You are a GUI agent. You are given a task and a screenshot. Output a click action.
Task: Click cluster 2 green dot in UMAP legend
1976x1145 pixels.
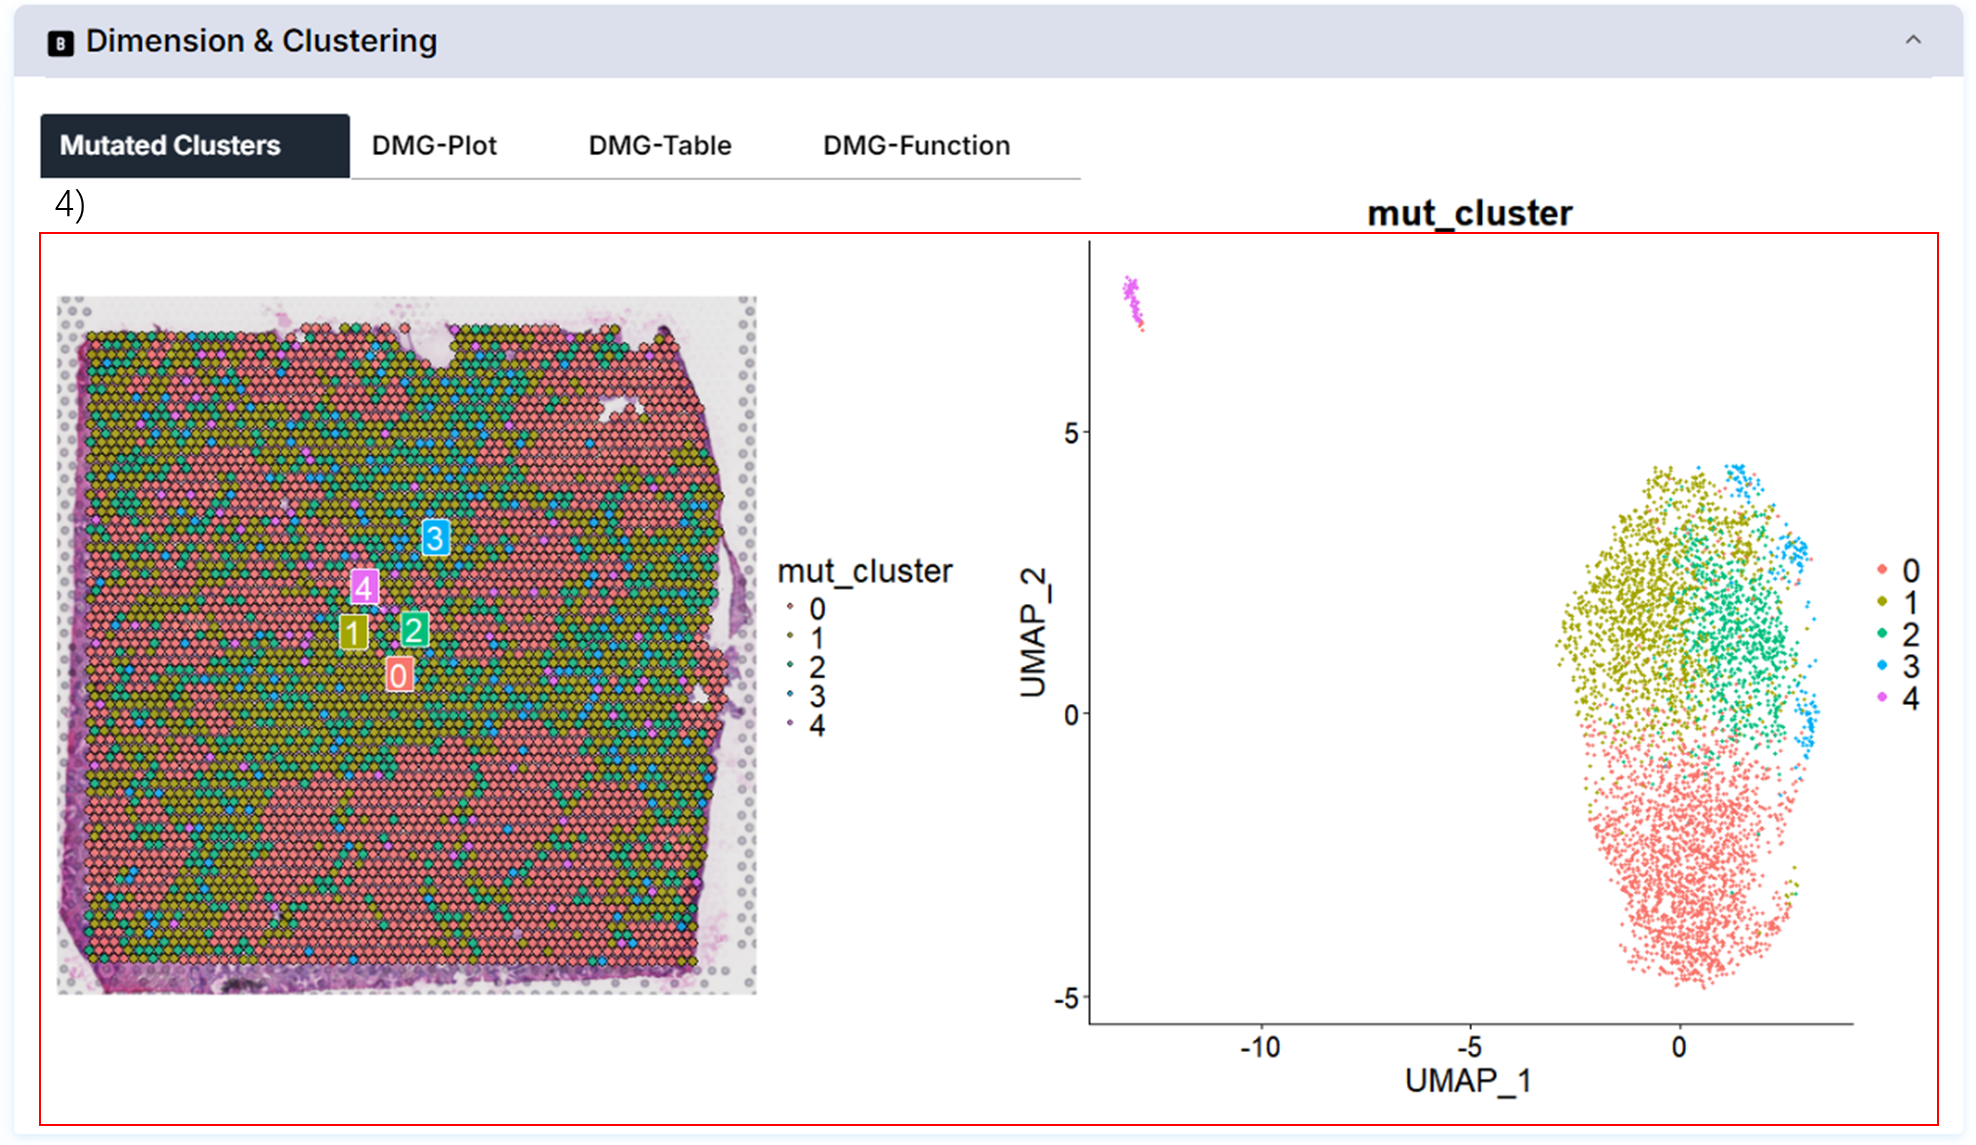click(x=1882, y=634)
